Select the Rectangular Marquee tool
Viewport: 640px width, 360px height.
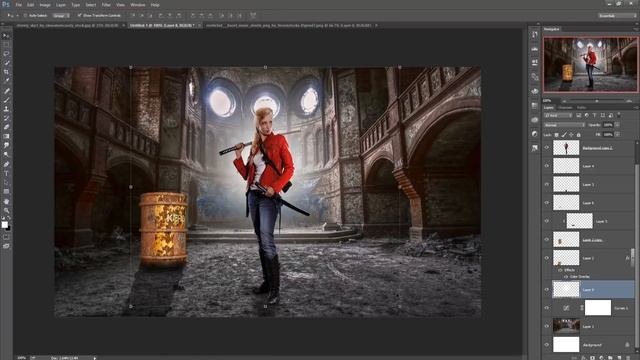click(6, 45)
